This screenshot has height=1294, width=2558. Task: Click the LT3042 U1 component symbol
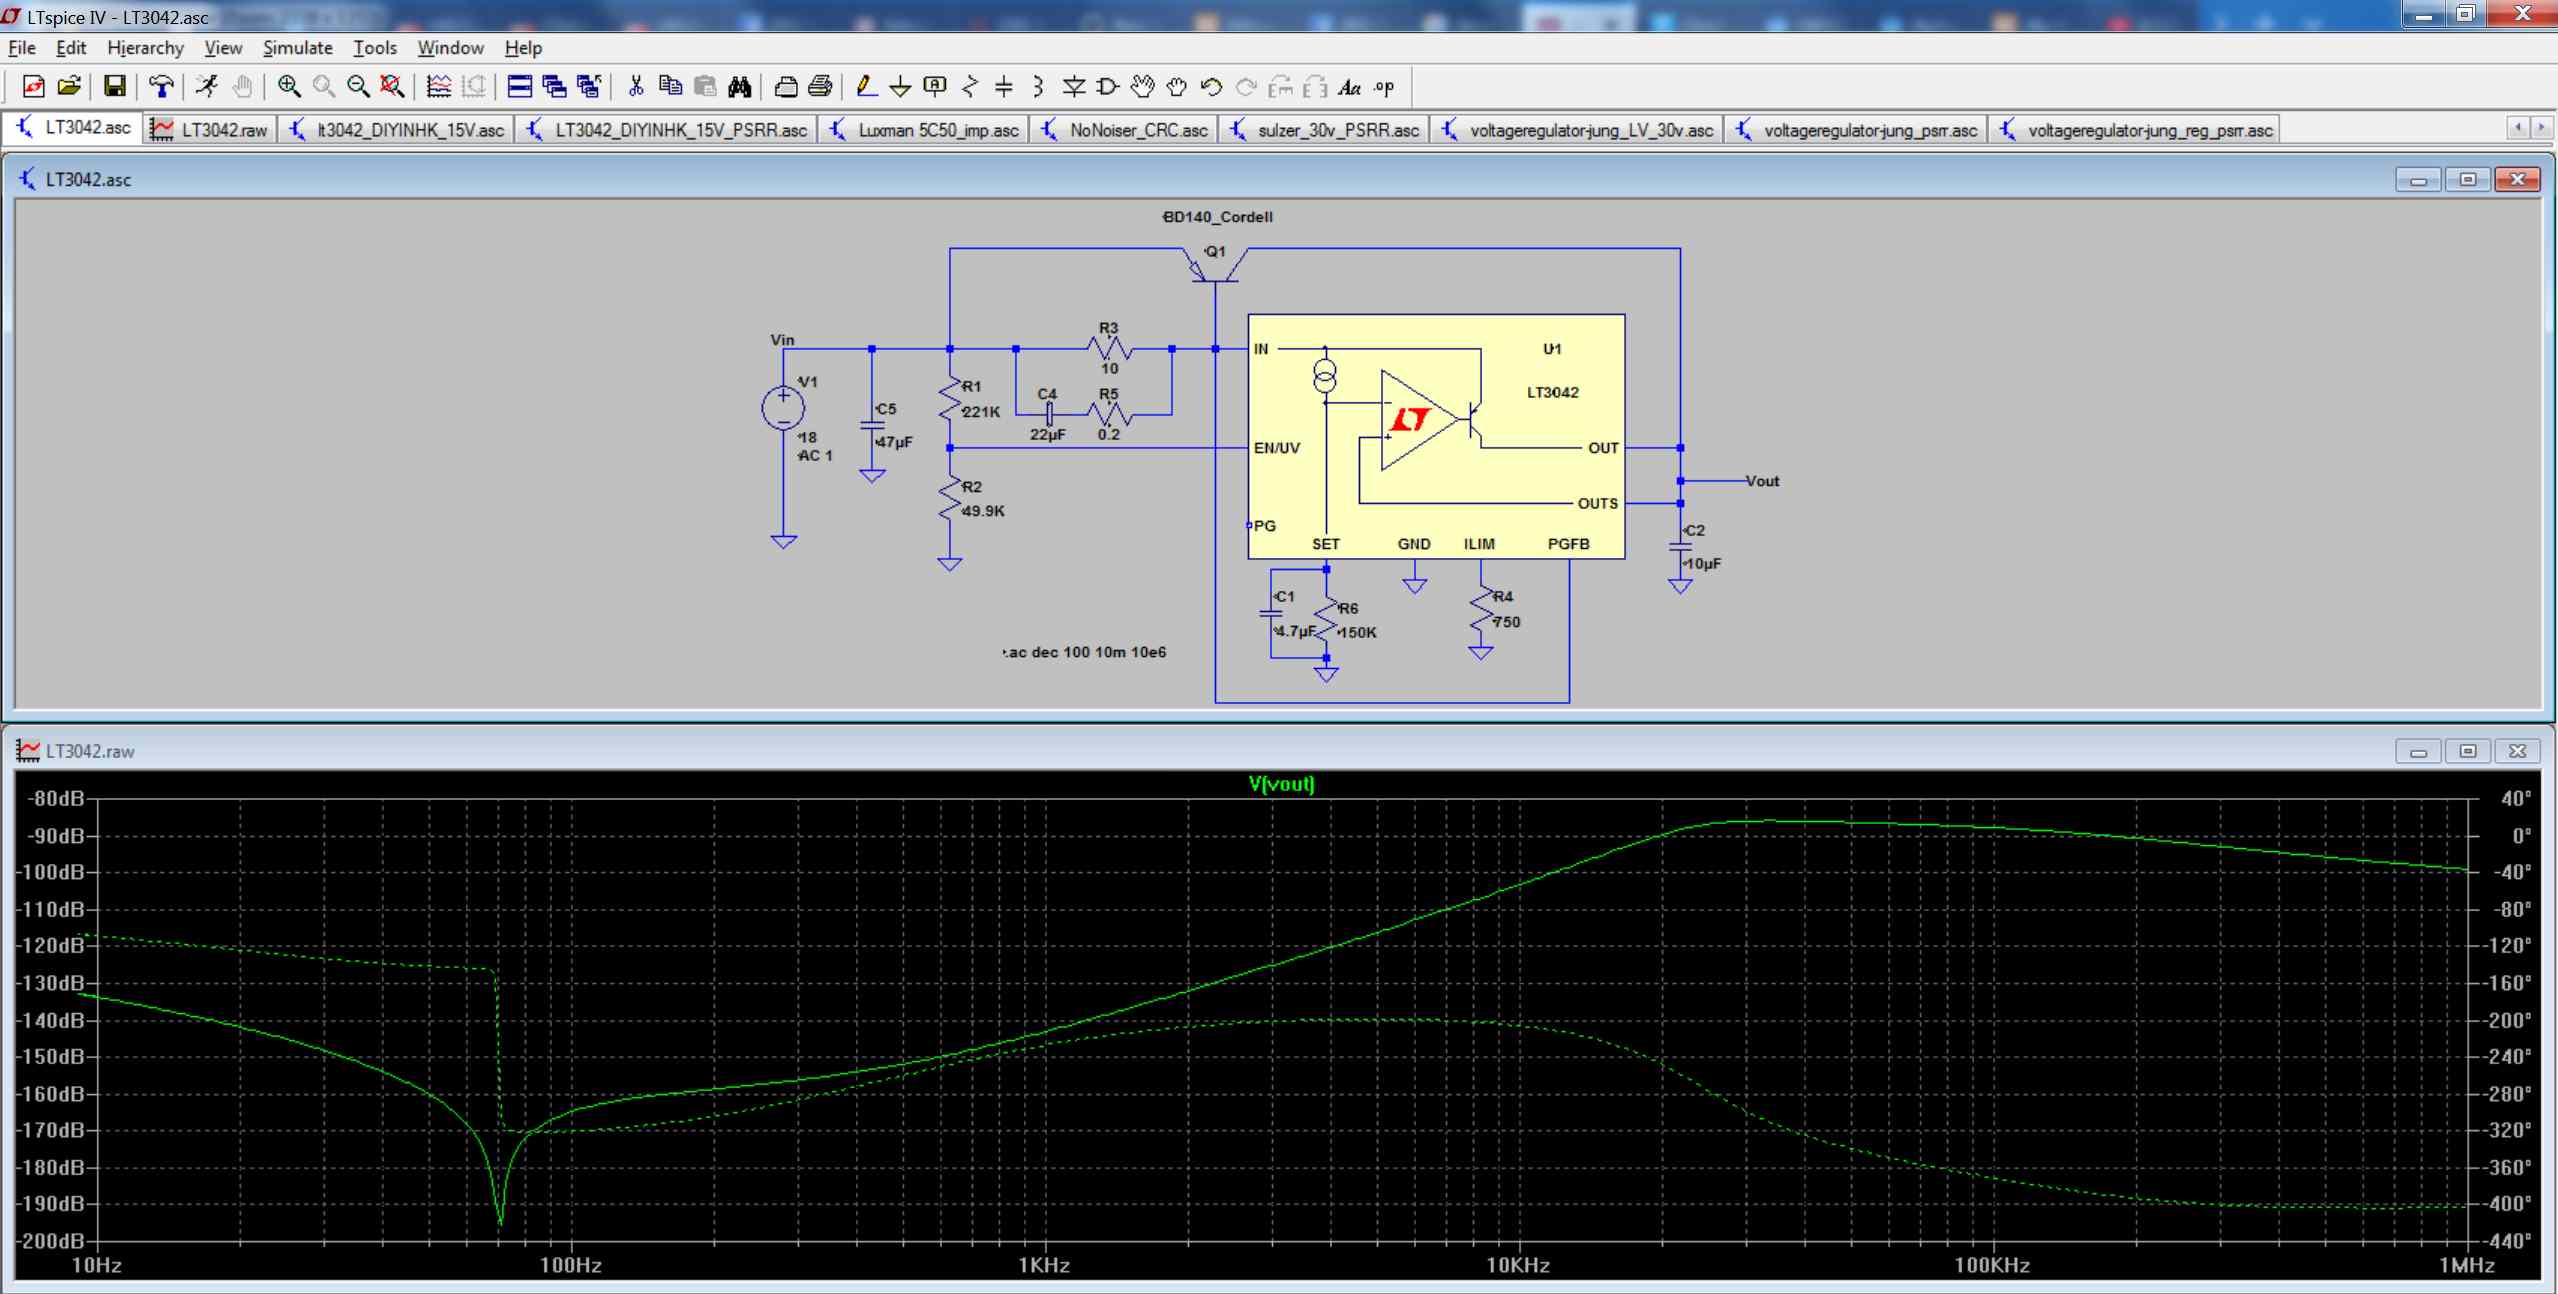click(1436, 436)
